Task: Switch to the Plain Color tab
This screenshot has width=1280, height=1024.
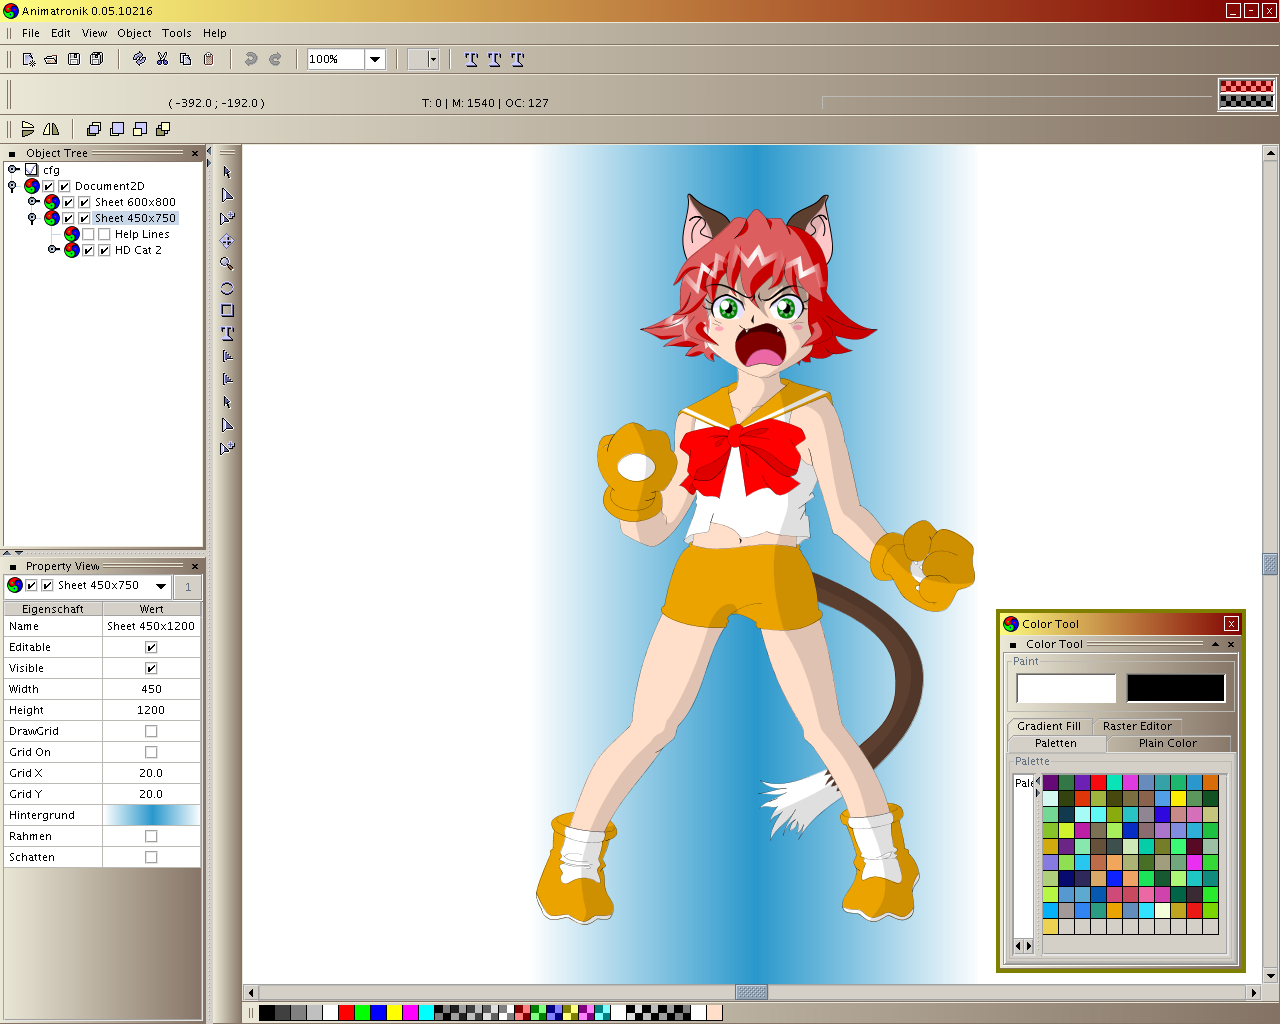Action: (1167, 743)
